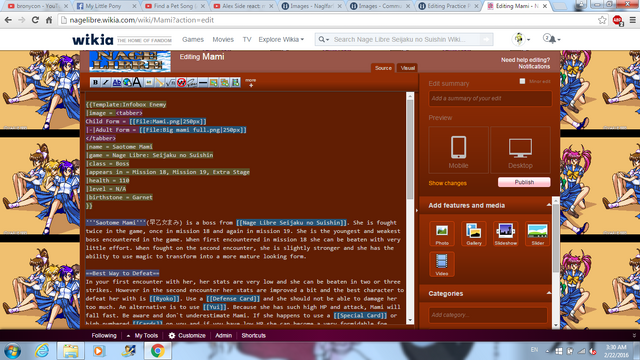Open user avatar account dropdown
The image size is (640, 360).
pos(521,39)
